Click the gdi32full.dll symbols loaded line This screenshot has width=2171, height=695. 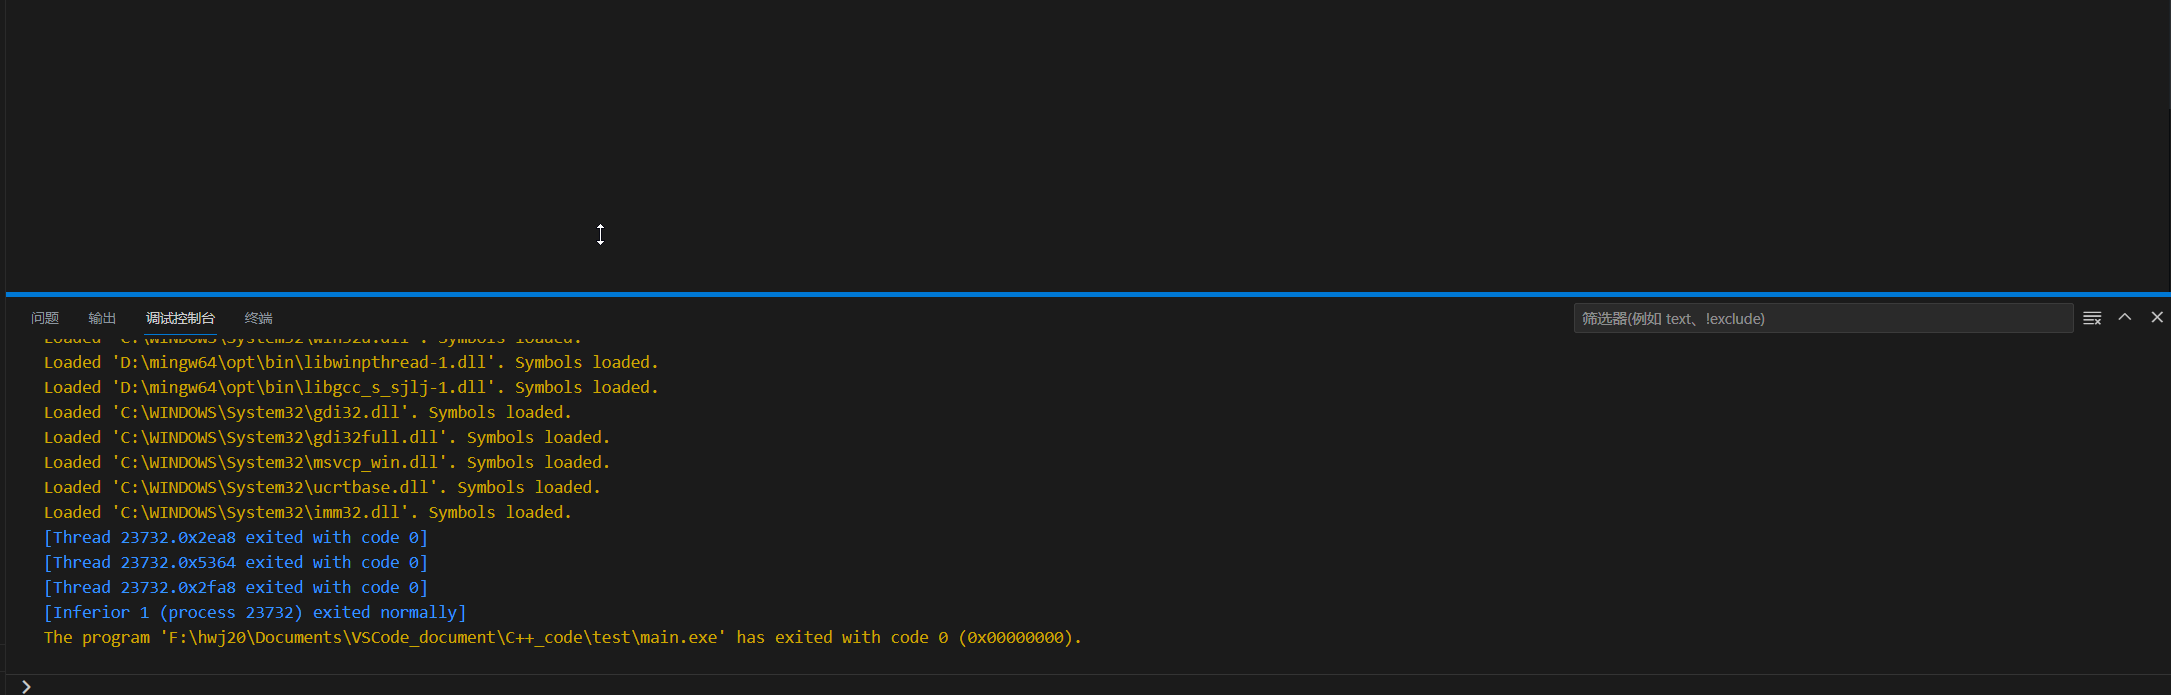(327, 437)
